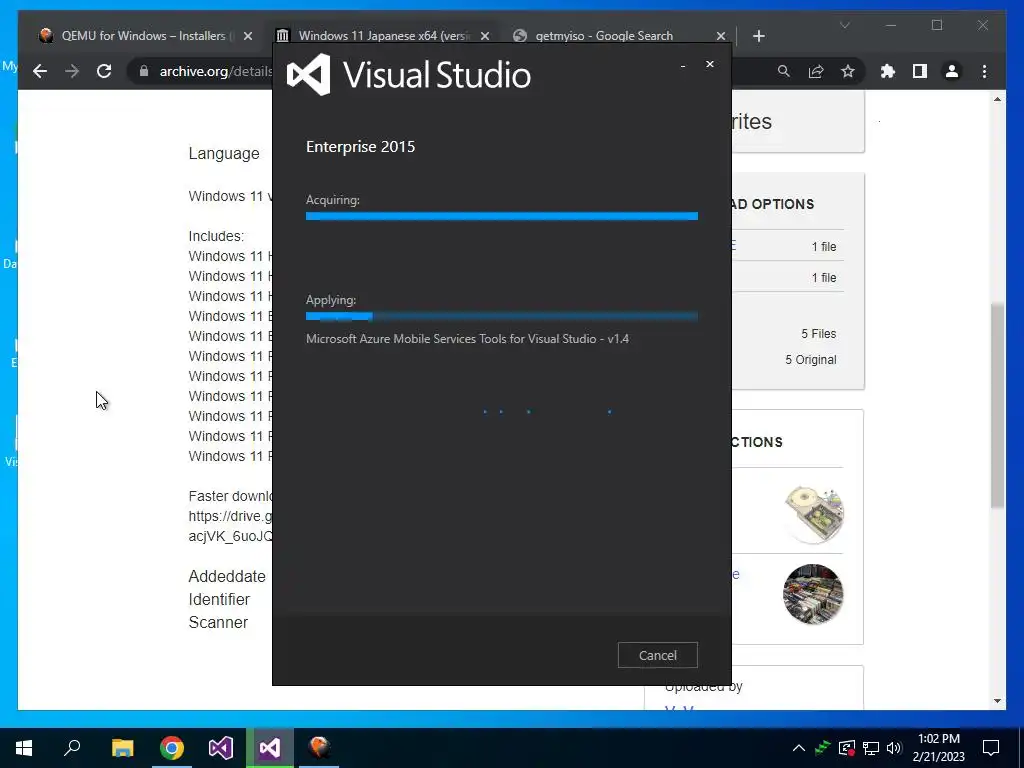This screenshot has width=1024, height=768.
Task: Open Google Chrome from the taskbar
Action: (172, 748)
